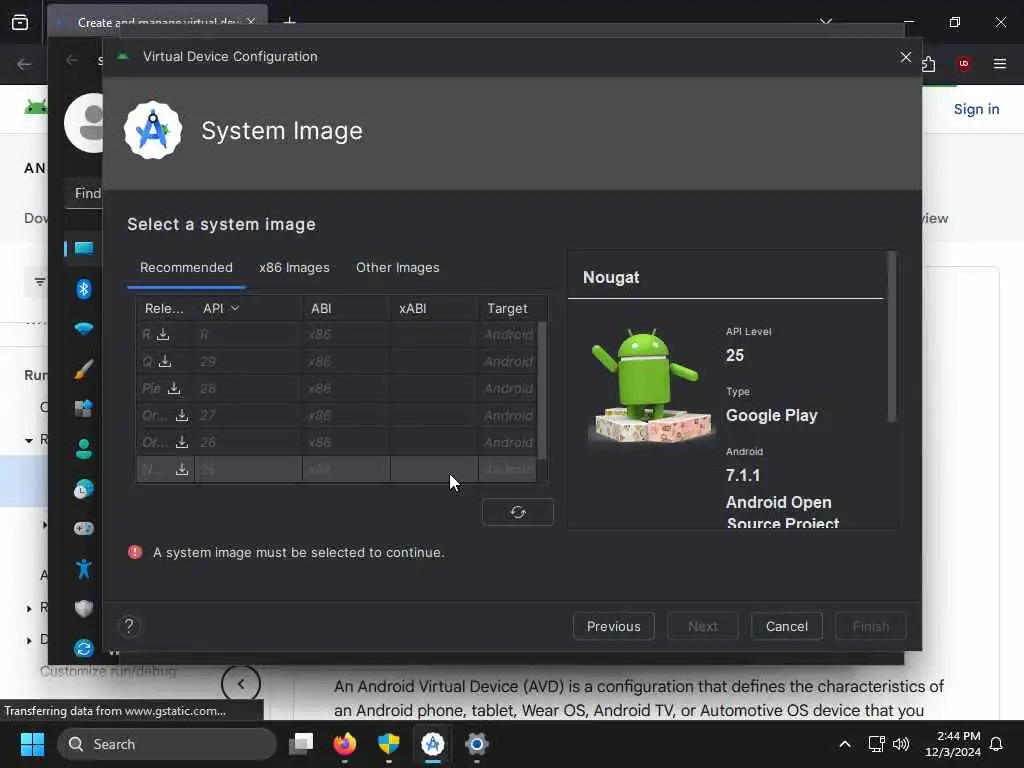Click the system image table scrollbar
Image resolution: width=1024 pixels, height=768 pixels.
click(x=542, y=390)
